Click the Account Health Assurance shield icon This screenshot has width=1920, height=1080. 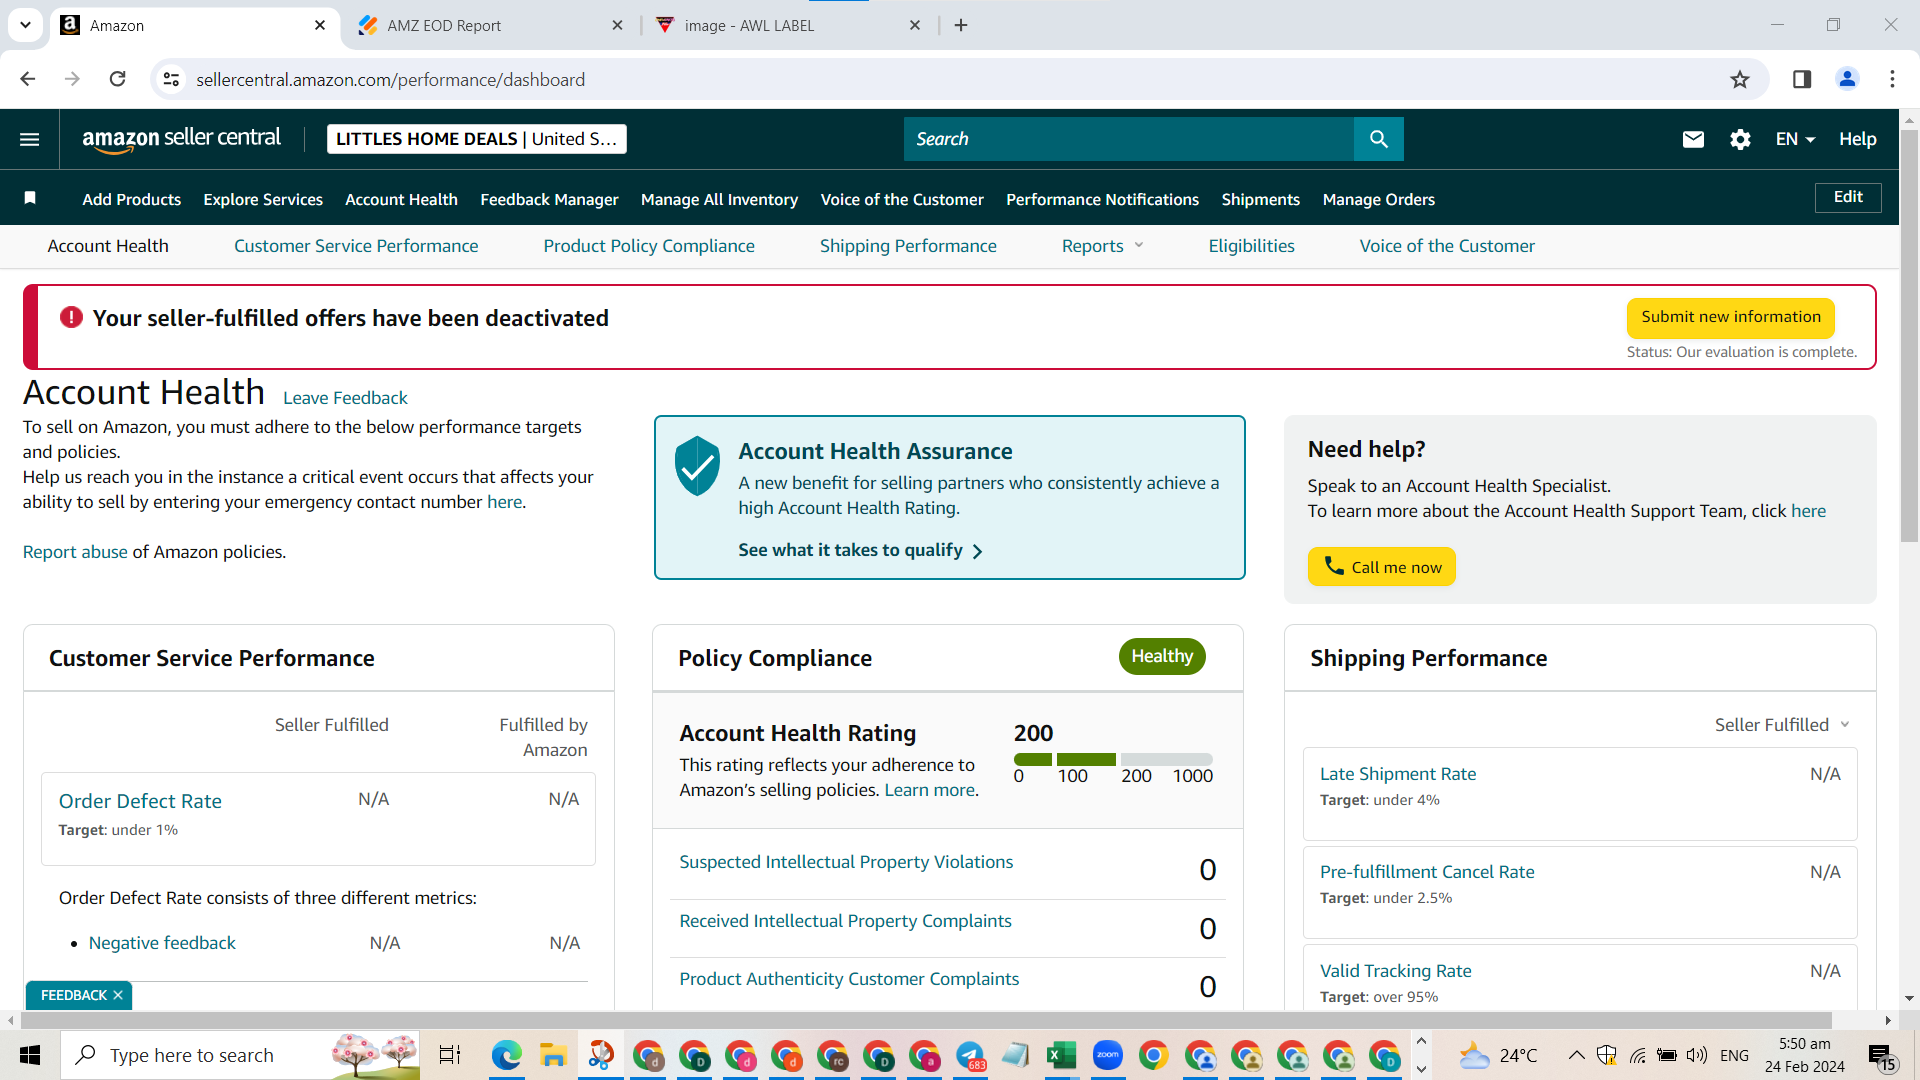pos(697,465)
